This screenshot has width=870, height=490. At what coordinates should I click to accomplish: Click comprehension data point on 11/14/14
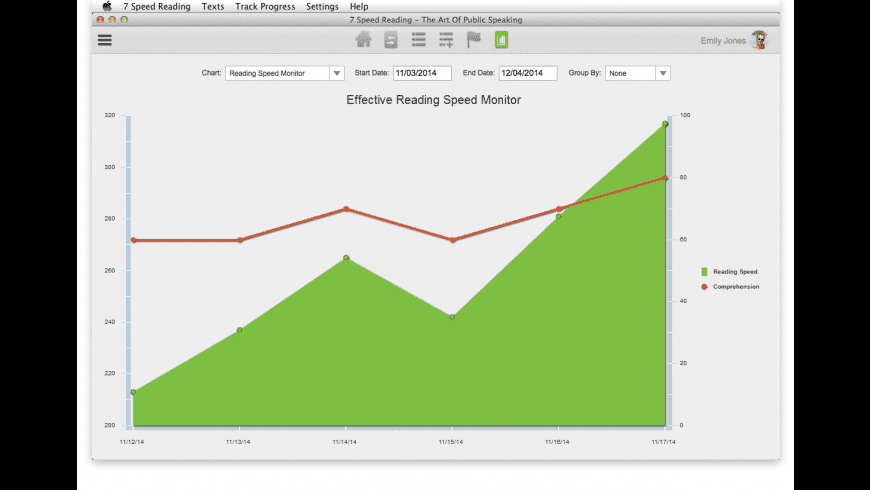[346, 209]
